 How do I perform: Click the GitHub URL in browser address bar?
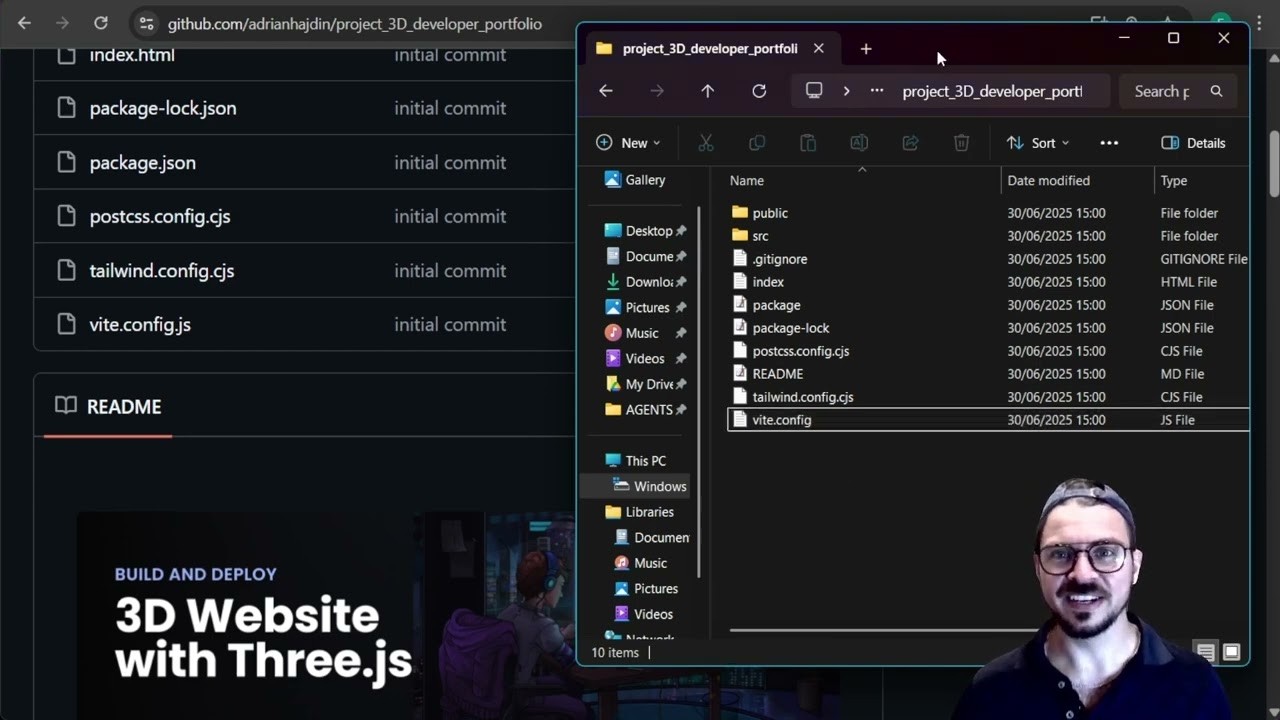[355, 24]
